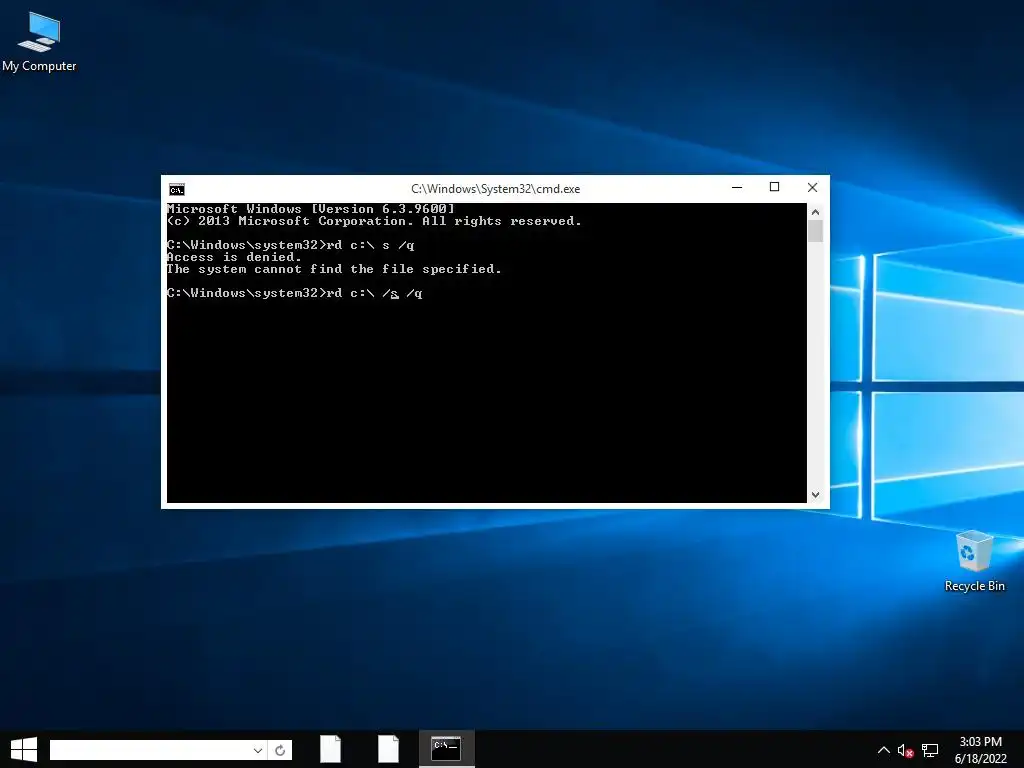Open the clock showing 3:03 PM

click(980, 750)
